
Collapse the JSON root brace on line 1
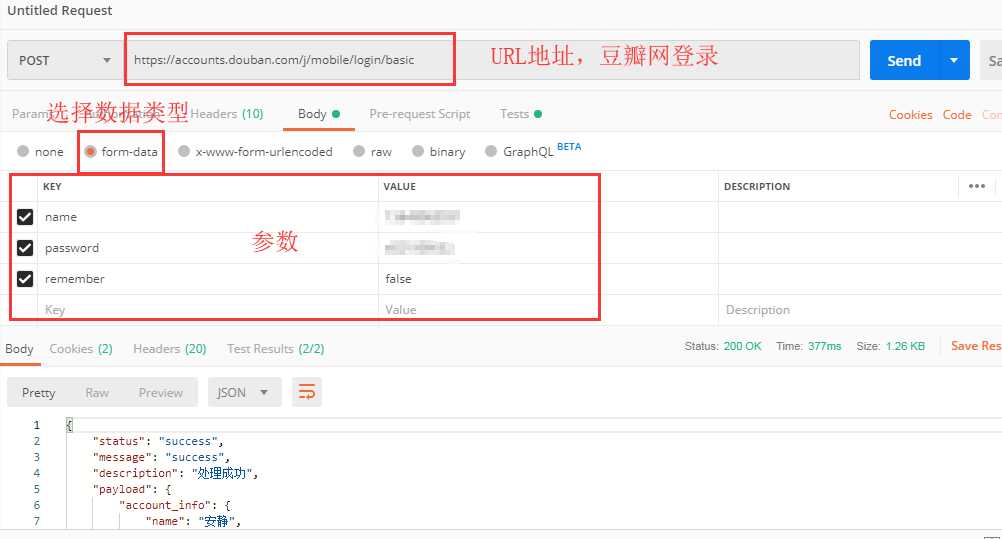pos(70,425)
